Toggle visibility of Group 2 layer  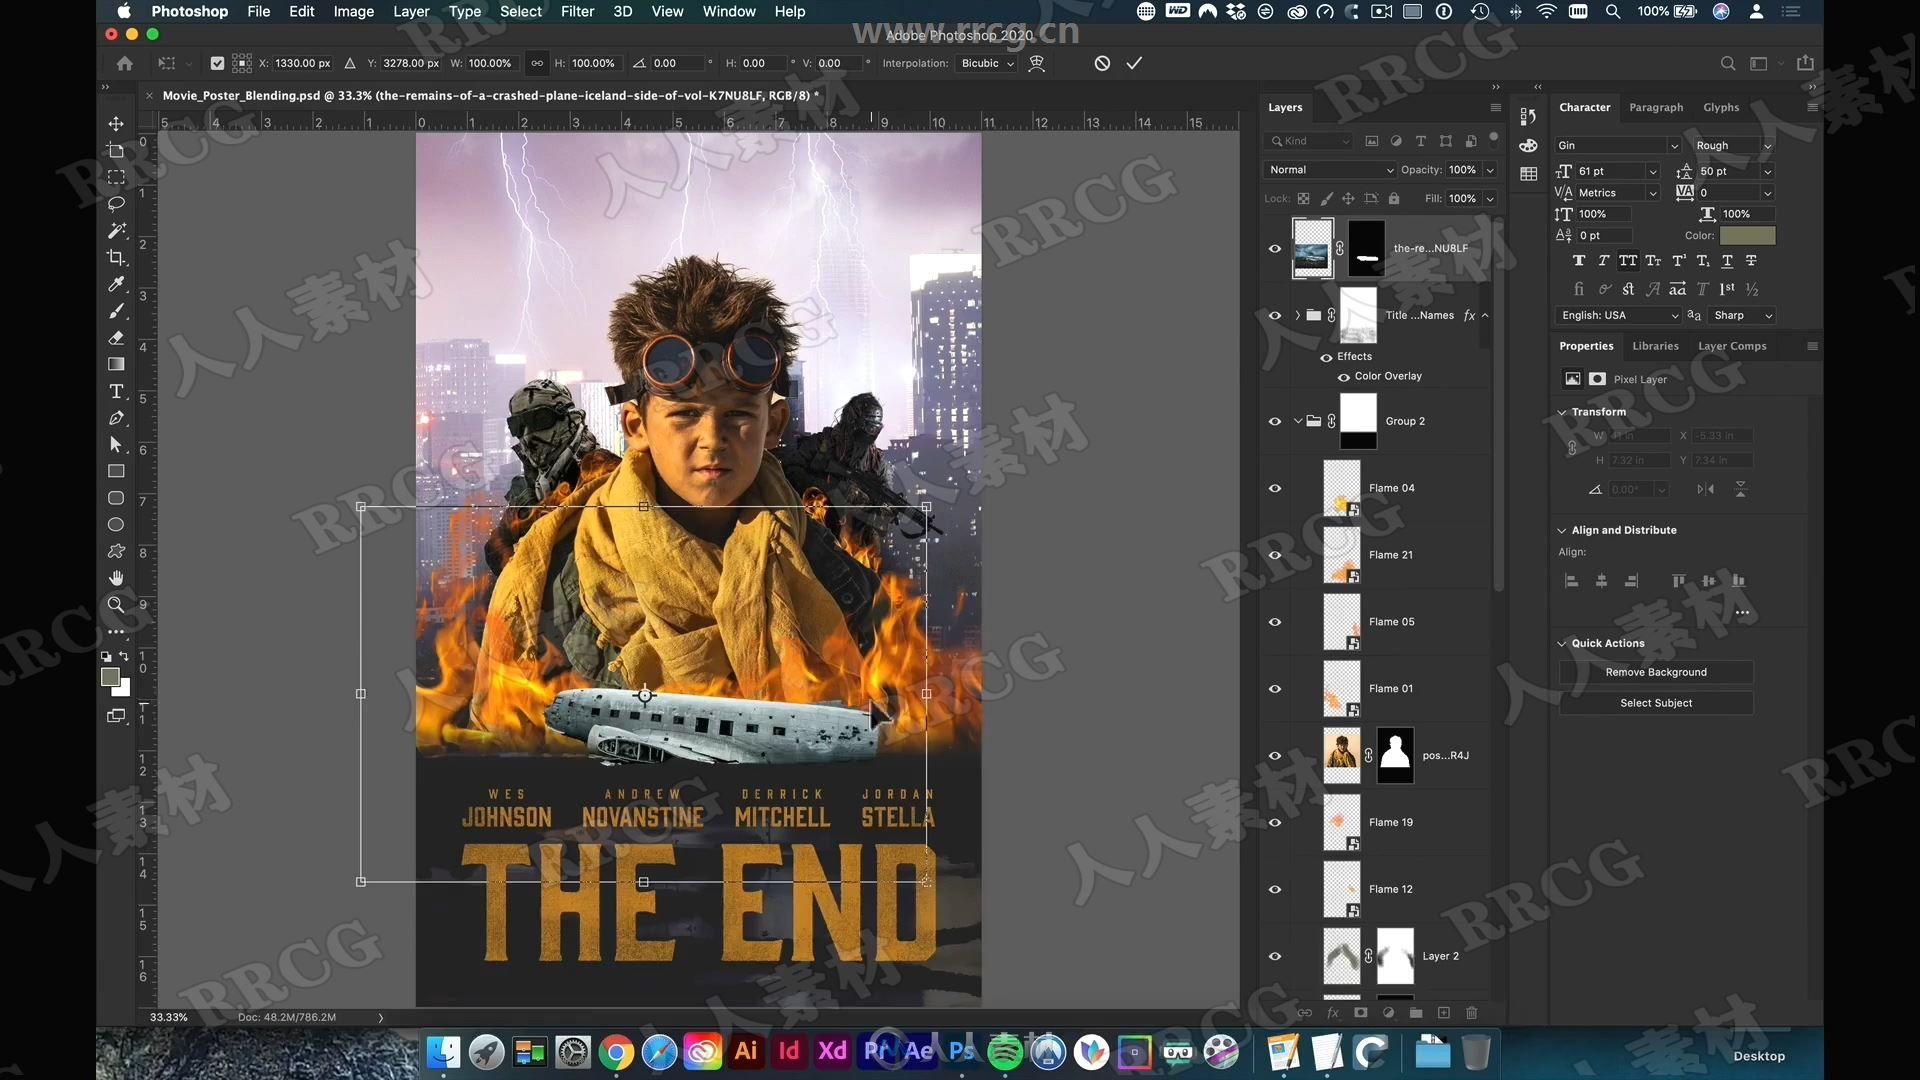[1275, 419]
